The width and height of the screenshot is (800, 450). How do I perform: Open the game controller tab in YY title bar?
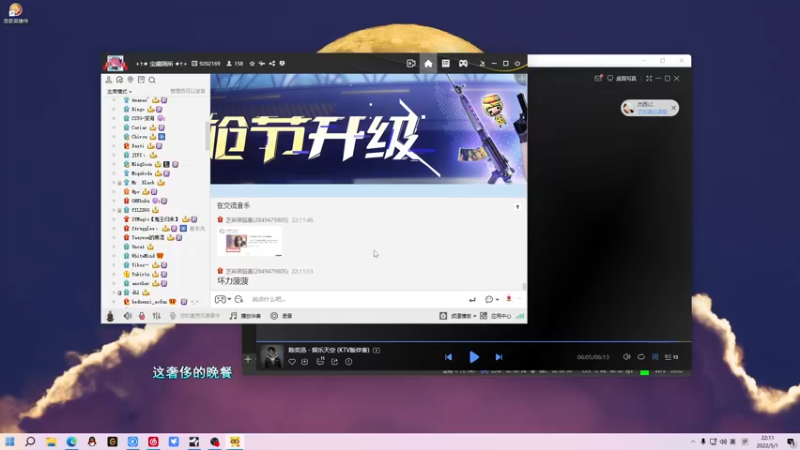coord(463,64)
